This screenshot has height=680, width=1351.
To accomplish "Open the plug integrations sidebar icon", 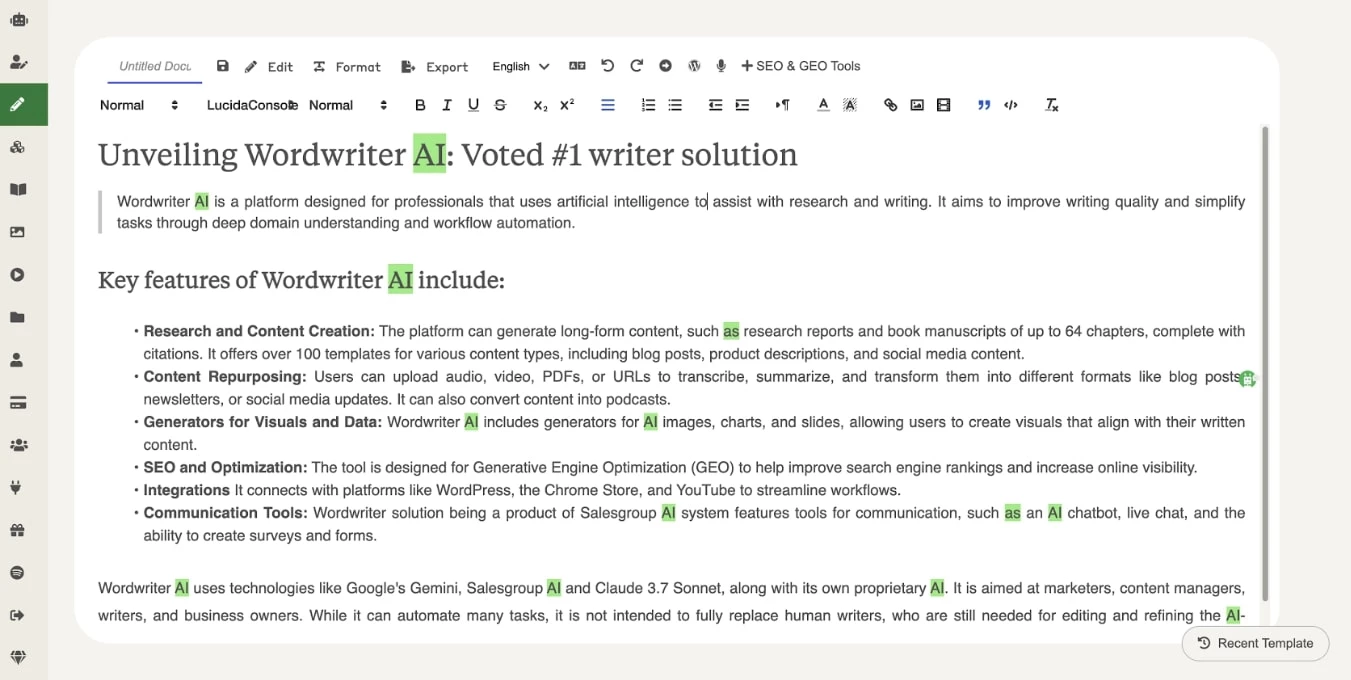I will click(18, 488).
